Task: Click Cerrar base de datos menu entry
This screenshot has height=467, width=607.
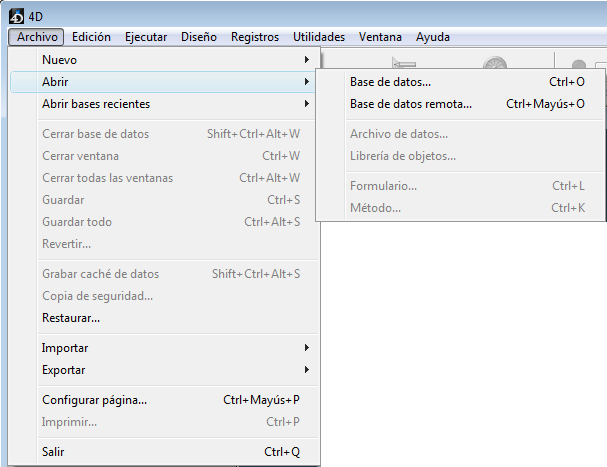Action: click(x=96, y=134)
